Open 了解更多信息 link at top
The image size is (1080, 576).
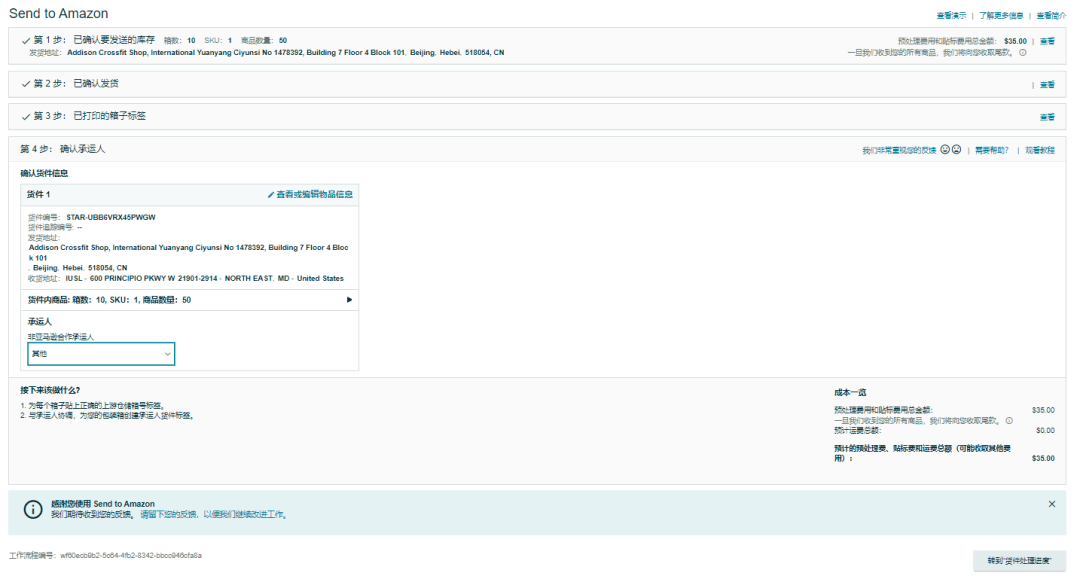pos(1001,16)
